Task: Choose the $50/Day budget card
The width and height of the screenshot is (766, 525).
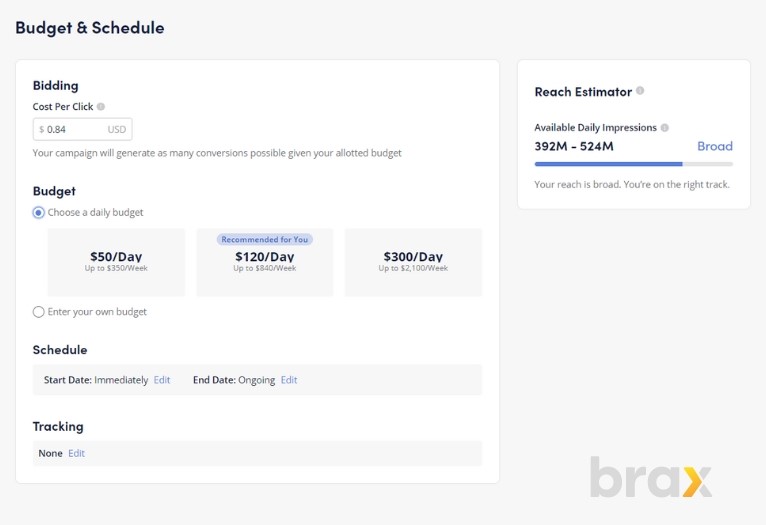Action: click(116, 262)
